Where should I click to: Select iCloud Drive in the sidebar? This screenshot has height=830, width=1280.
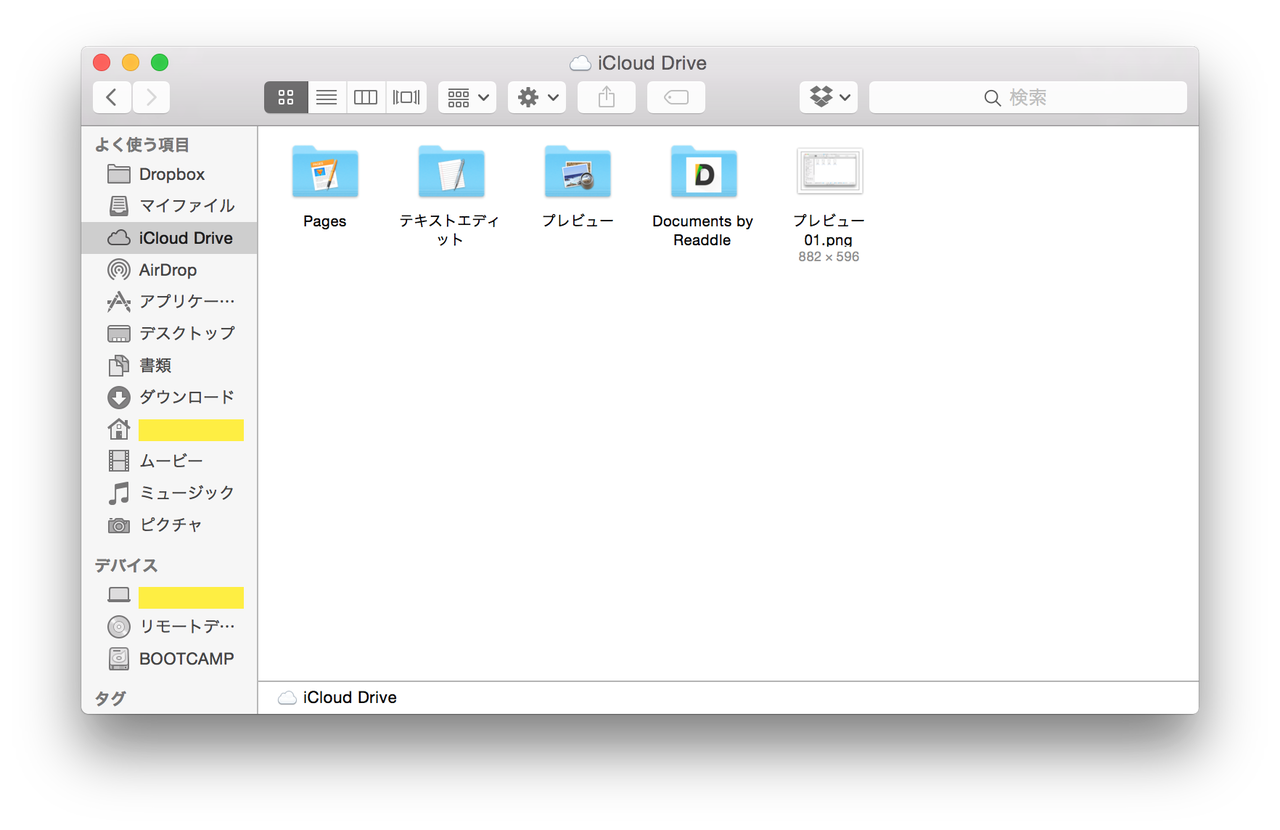pyautogui.click(x=170, y=238)
